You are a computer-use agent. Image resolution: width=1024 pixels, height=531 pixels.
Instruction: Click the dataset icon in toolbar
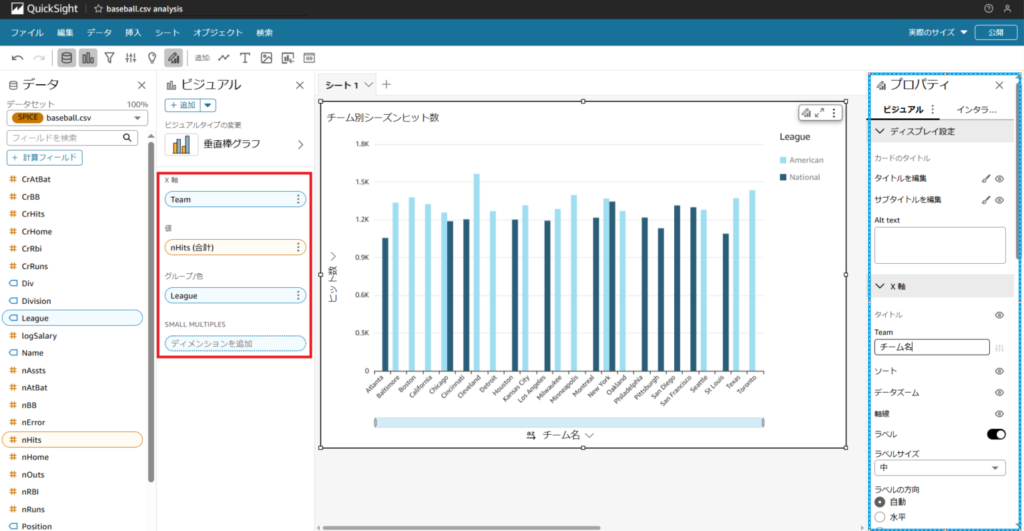[67, 58]
